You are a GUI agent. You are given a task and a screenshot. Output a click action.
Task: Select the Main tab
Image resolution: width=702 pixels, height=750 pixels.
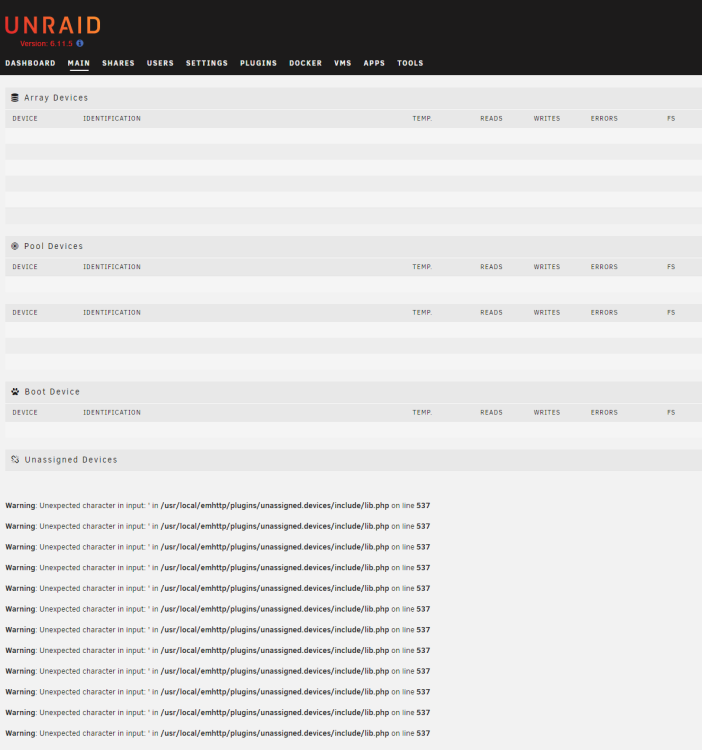tap(79, 63)
